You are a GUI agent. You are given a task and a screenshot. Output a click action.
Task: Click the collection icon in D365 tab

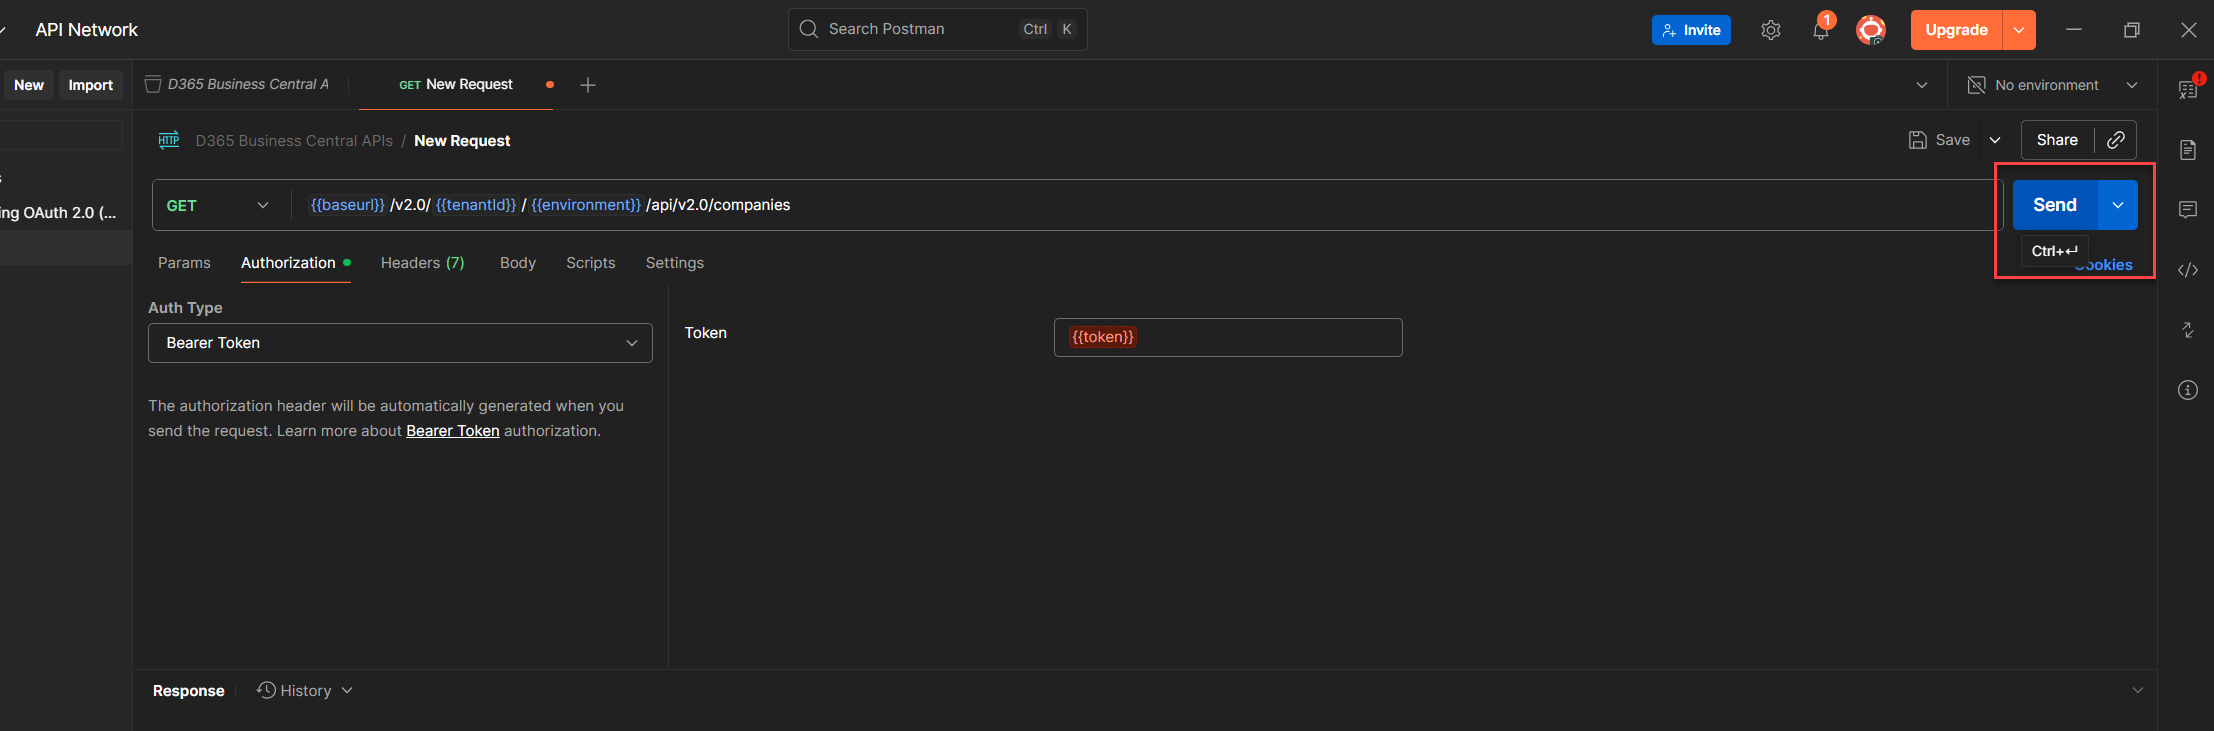[153, 84]
